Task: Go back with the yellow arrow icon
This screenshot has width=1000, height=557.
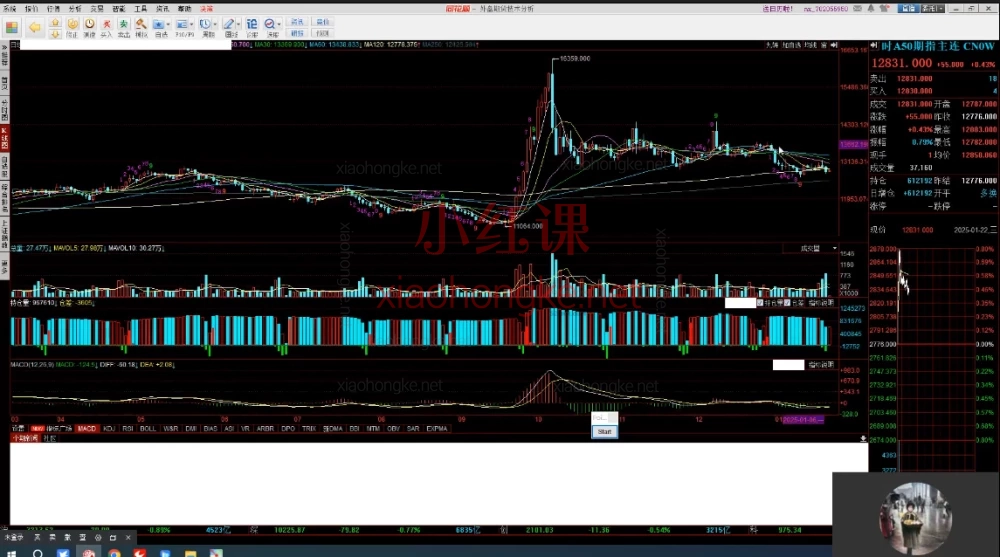Action: click(x=34, y=27)
